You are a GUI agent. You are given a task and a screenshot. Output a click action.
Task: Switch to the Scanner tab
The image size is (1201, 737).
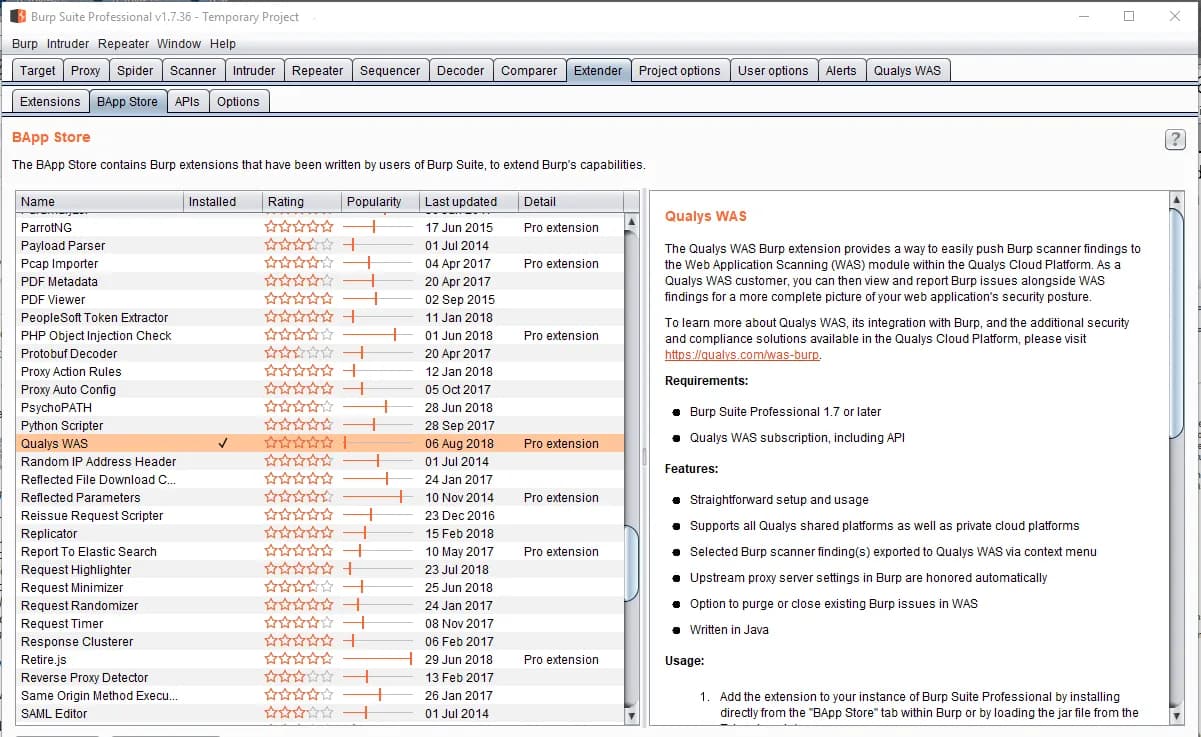tap(193, 70)
